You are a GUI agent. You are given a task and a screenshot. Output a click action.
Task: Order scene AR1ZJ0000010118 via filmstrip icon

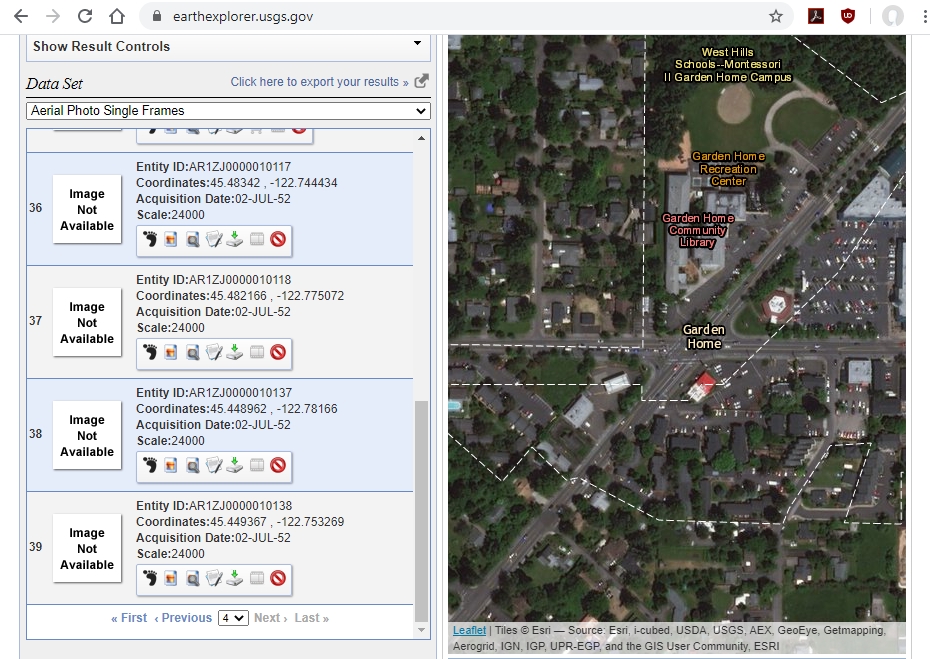[255, 353]
